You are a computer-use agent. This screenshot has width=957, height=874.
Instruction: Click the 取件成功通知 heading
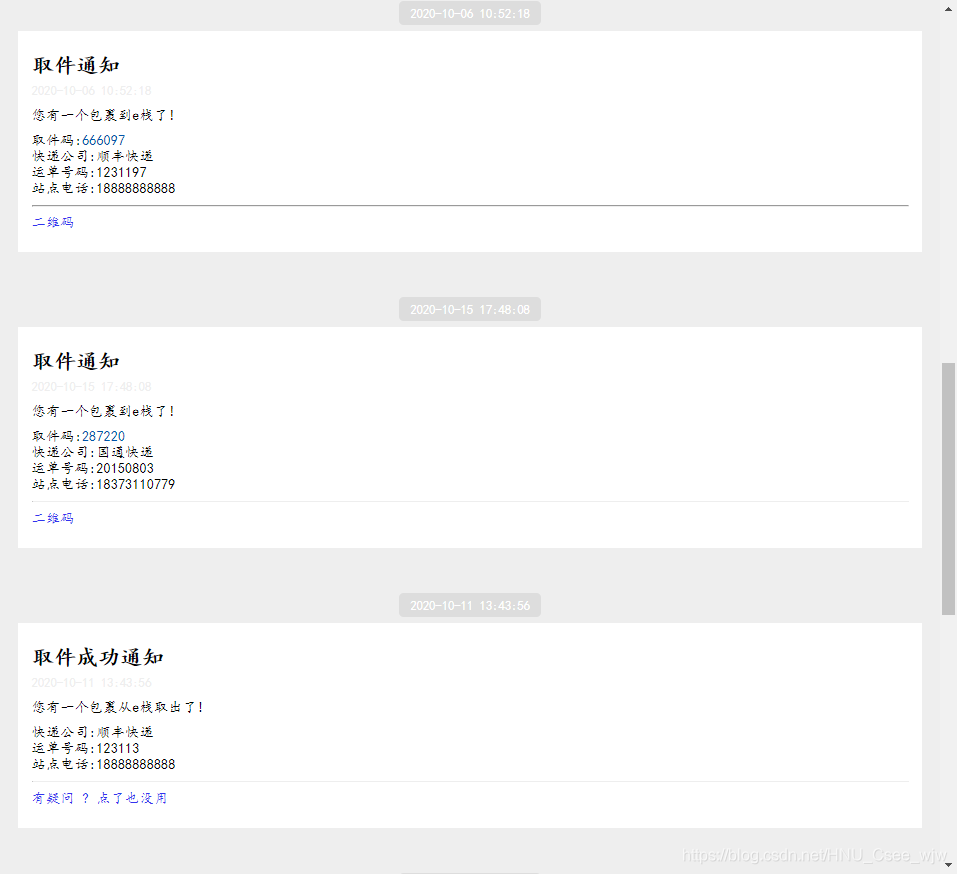click(98, 657)
